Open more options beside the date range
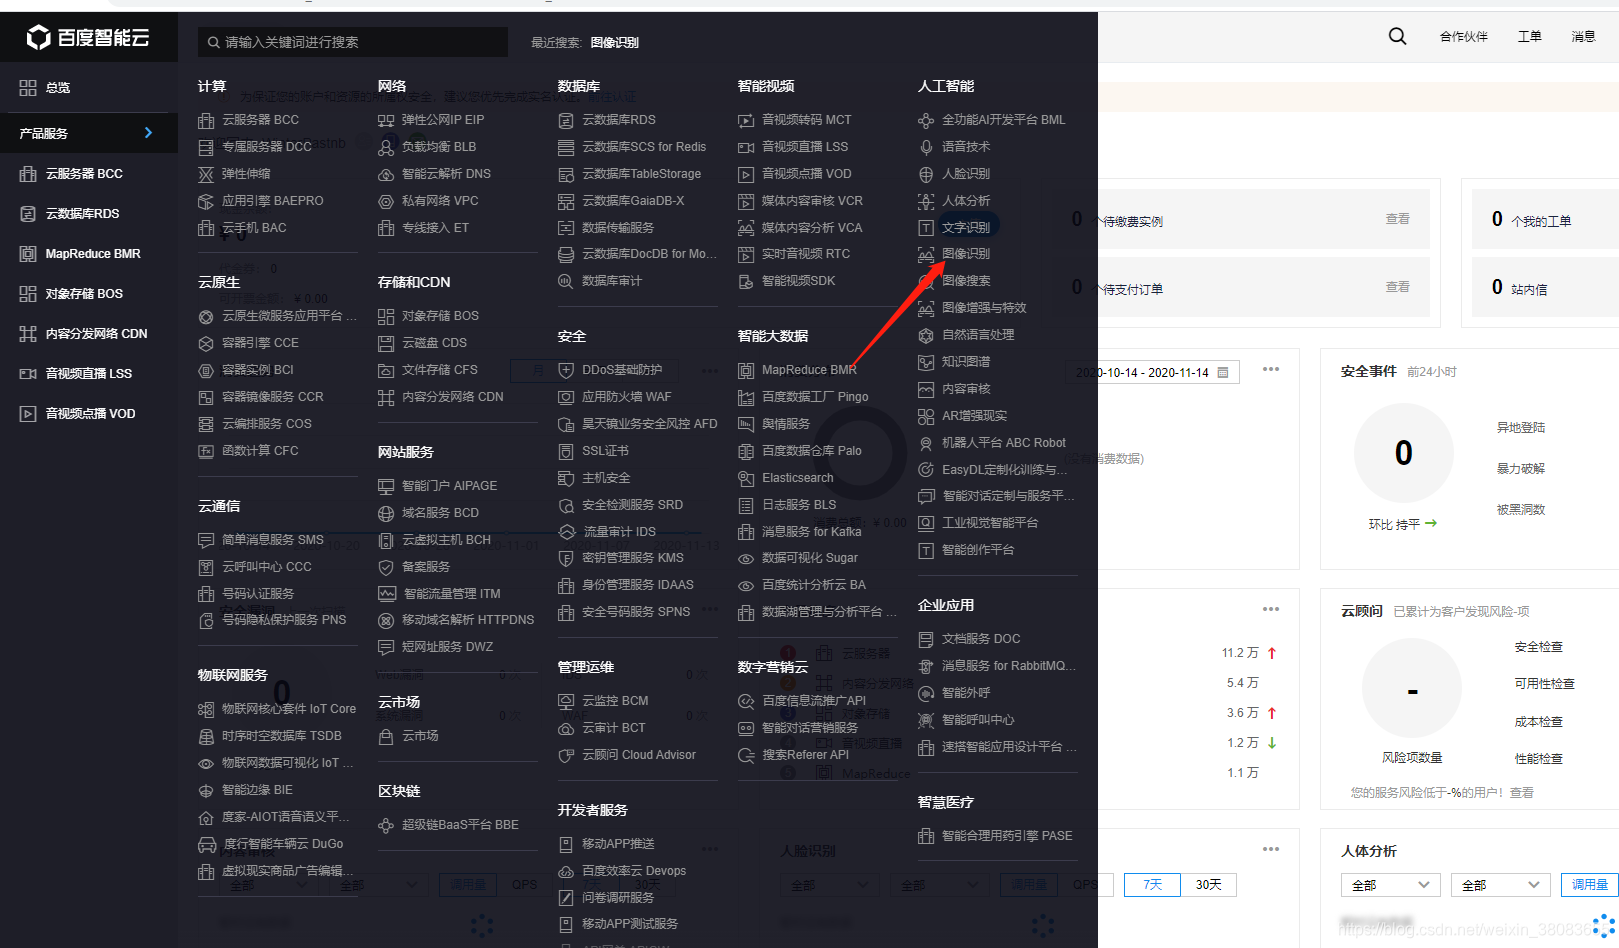The width and height of the screenshot is (1619, 948). tap(1271, 369)
